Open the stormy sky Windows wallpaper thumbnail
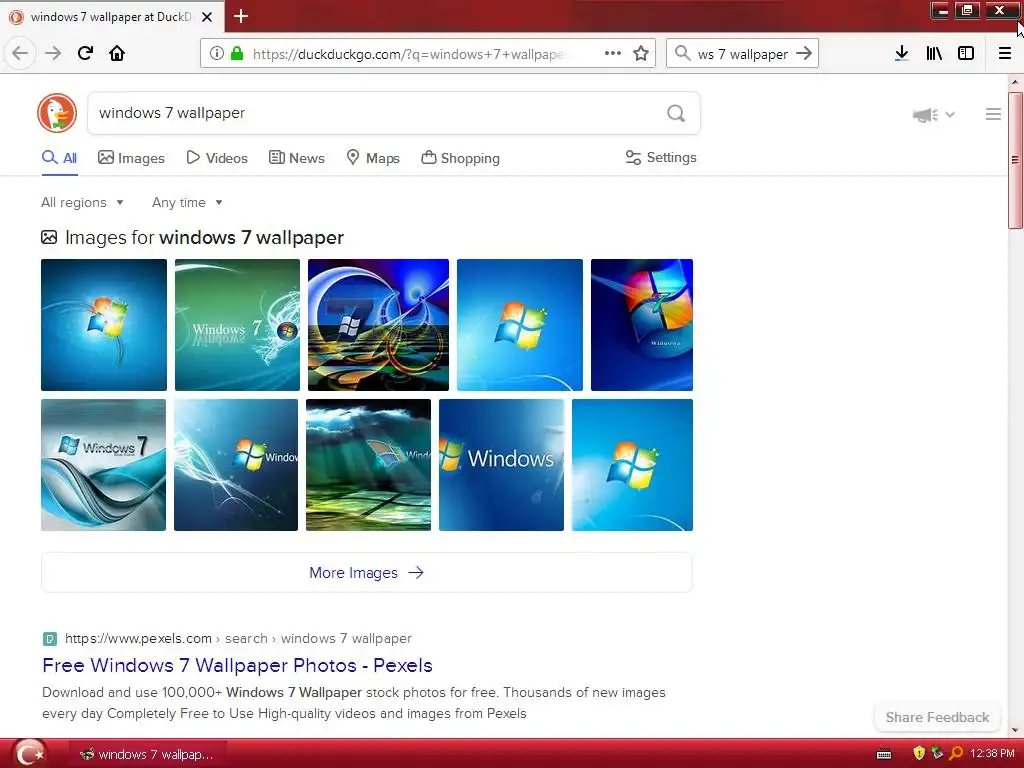 tap(368, 465)
